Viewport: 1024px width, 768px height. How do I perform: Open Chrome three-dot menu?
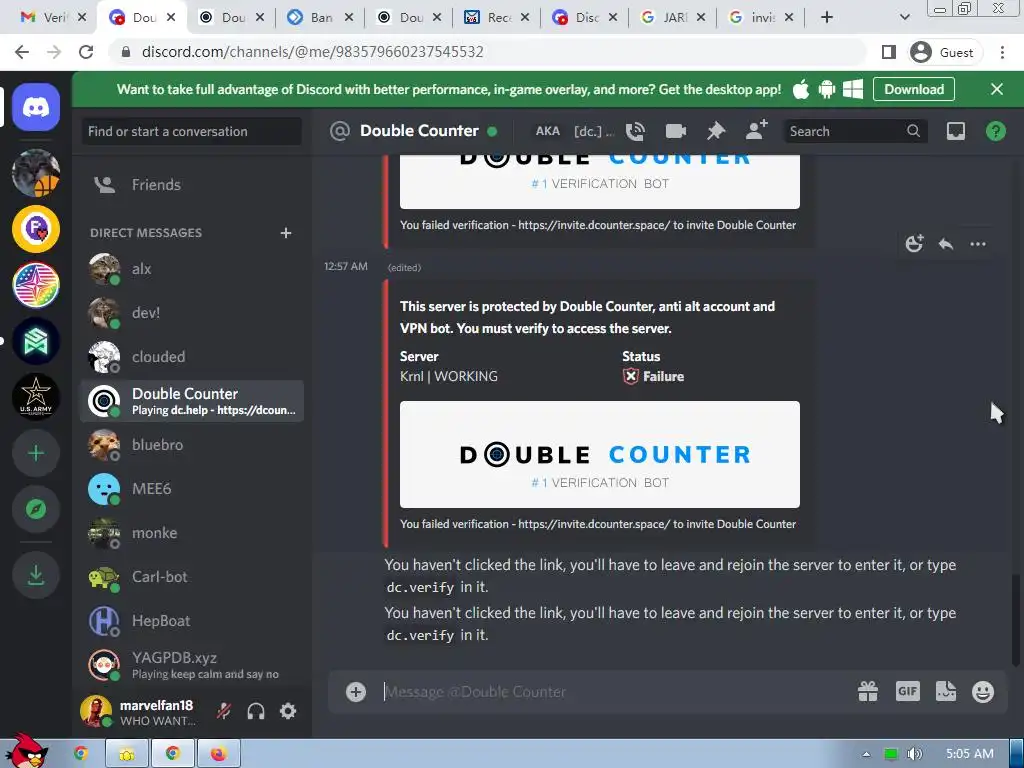coord(1002,52)
